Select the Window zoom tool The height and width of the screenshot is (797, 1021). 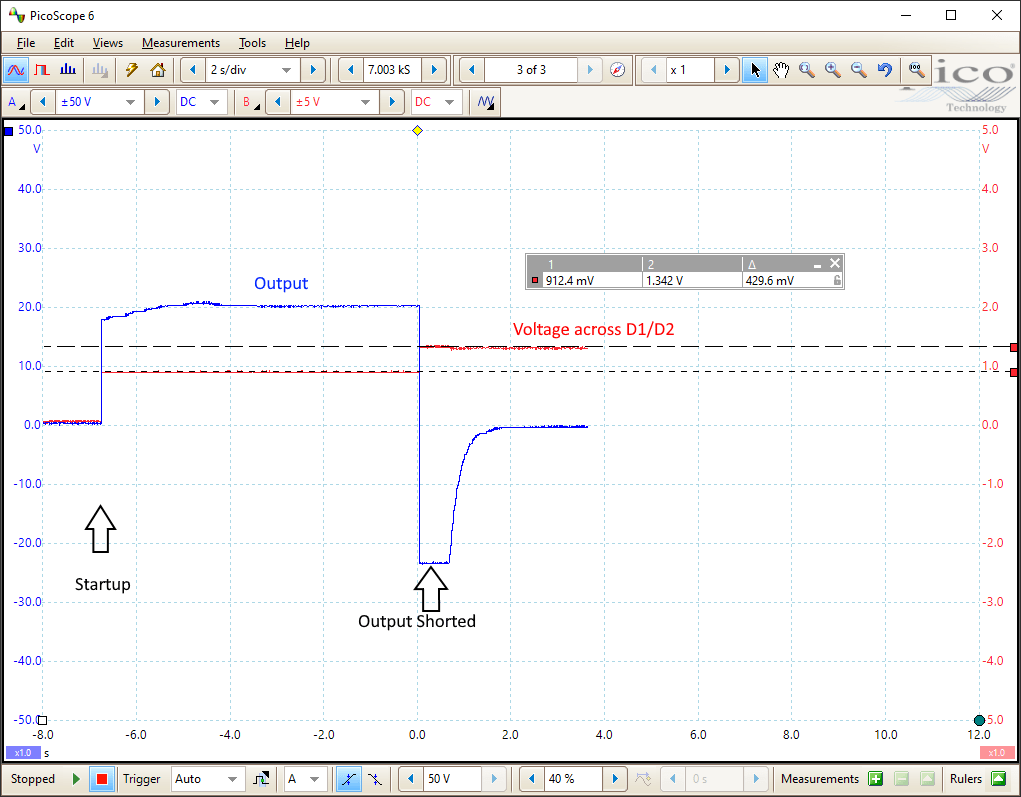tap(807, 70)
